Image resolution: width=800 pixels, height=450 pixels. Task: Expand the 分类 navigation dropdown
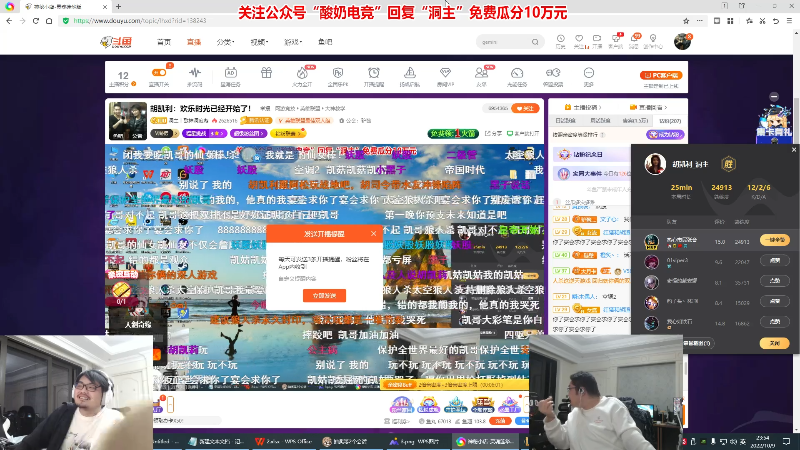click(225, 42)
